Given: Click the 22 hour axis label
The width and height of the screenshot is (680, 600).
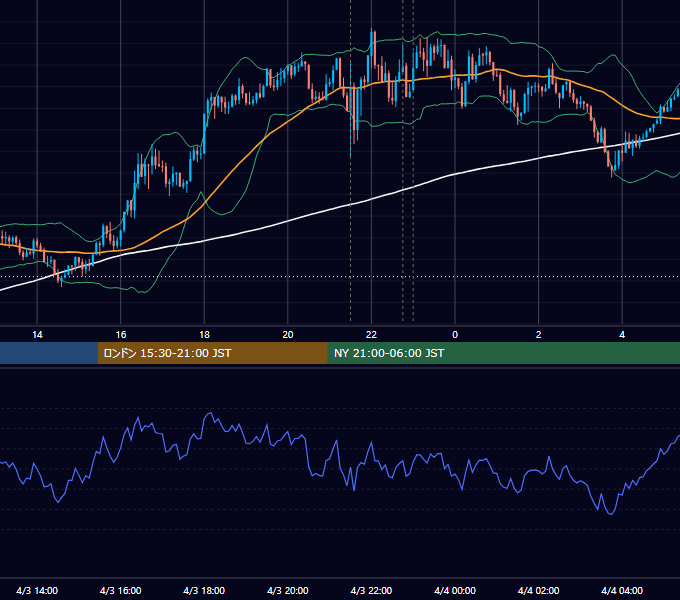Looking at the screenshot, I should click(x=371, y=335).
